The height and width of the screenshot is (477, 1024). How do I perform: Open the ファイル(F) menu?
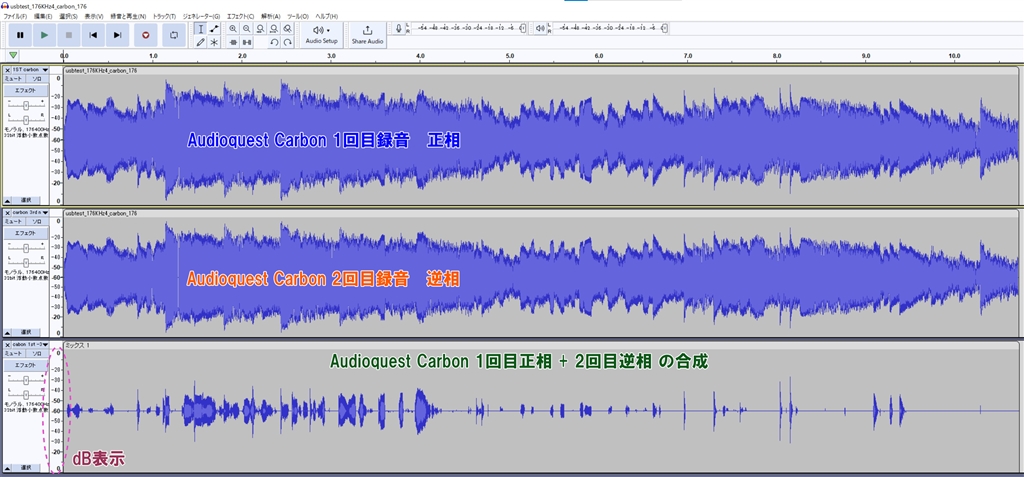[x=16, y=17]
